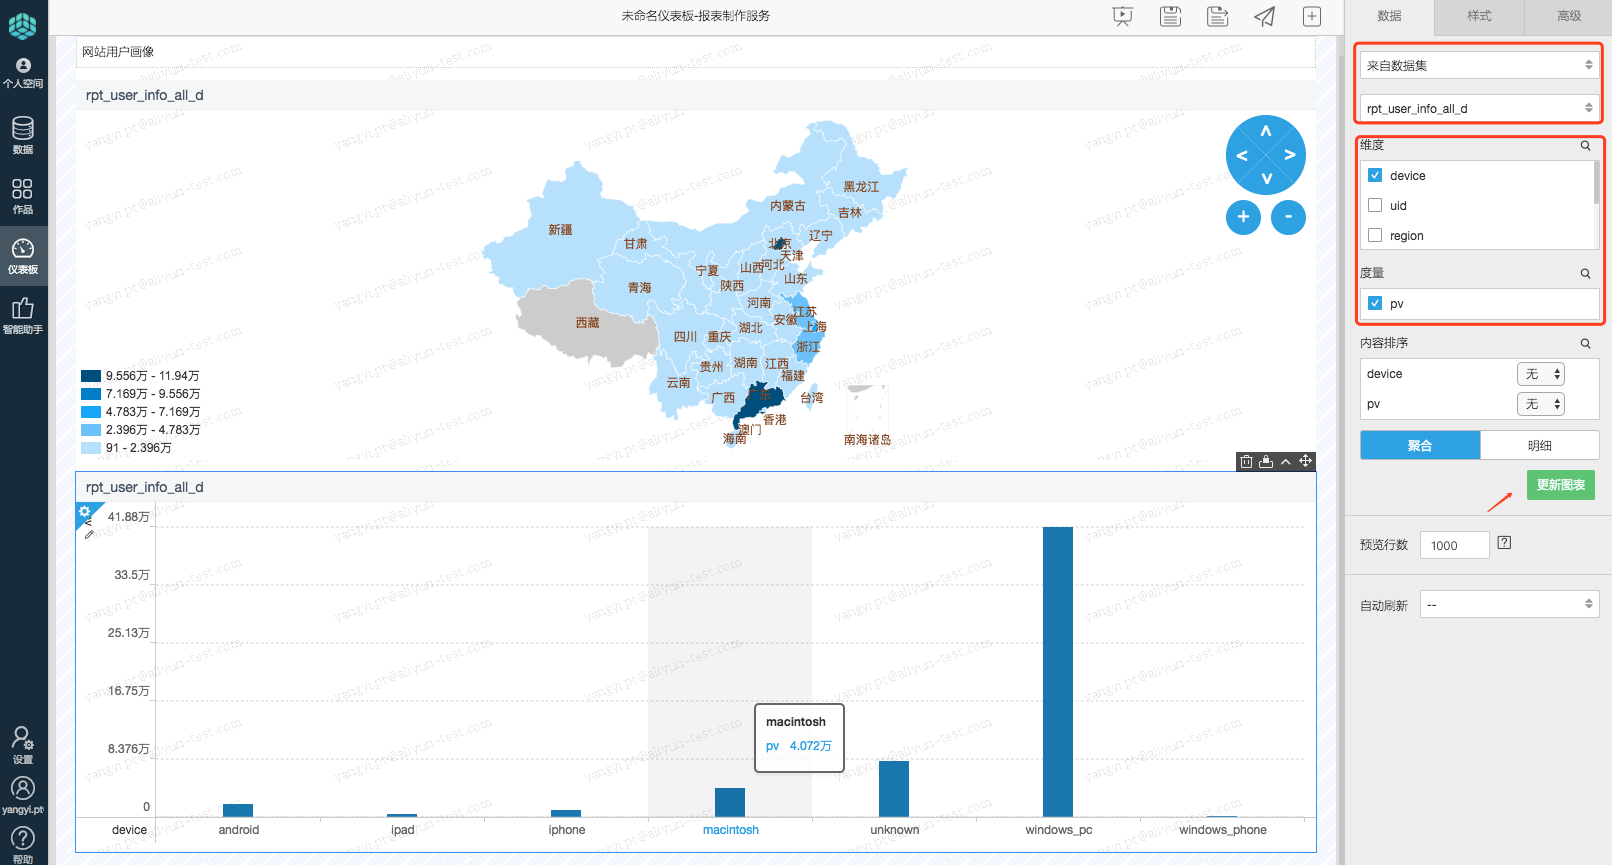The width and height of the screenshot is (1612, 865).
Task: Collapse chart using the up chevron
Action: (1286, 461)
